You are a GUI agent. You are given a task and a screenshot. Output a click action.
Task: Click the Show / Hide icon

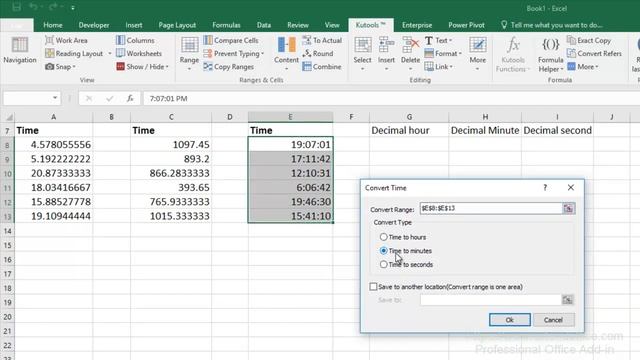(x=120, y=67)
